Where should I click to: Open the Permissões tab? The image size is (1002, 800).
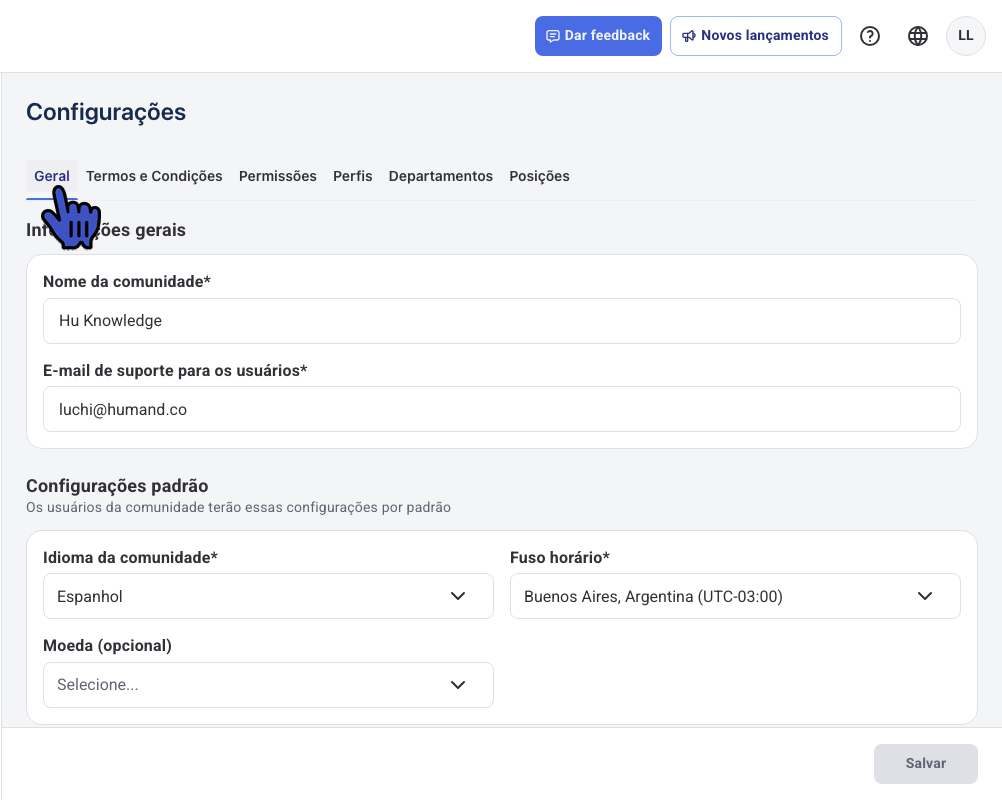(277, 176)
